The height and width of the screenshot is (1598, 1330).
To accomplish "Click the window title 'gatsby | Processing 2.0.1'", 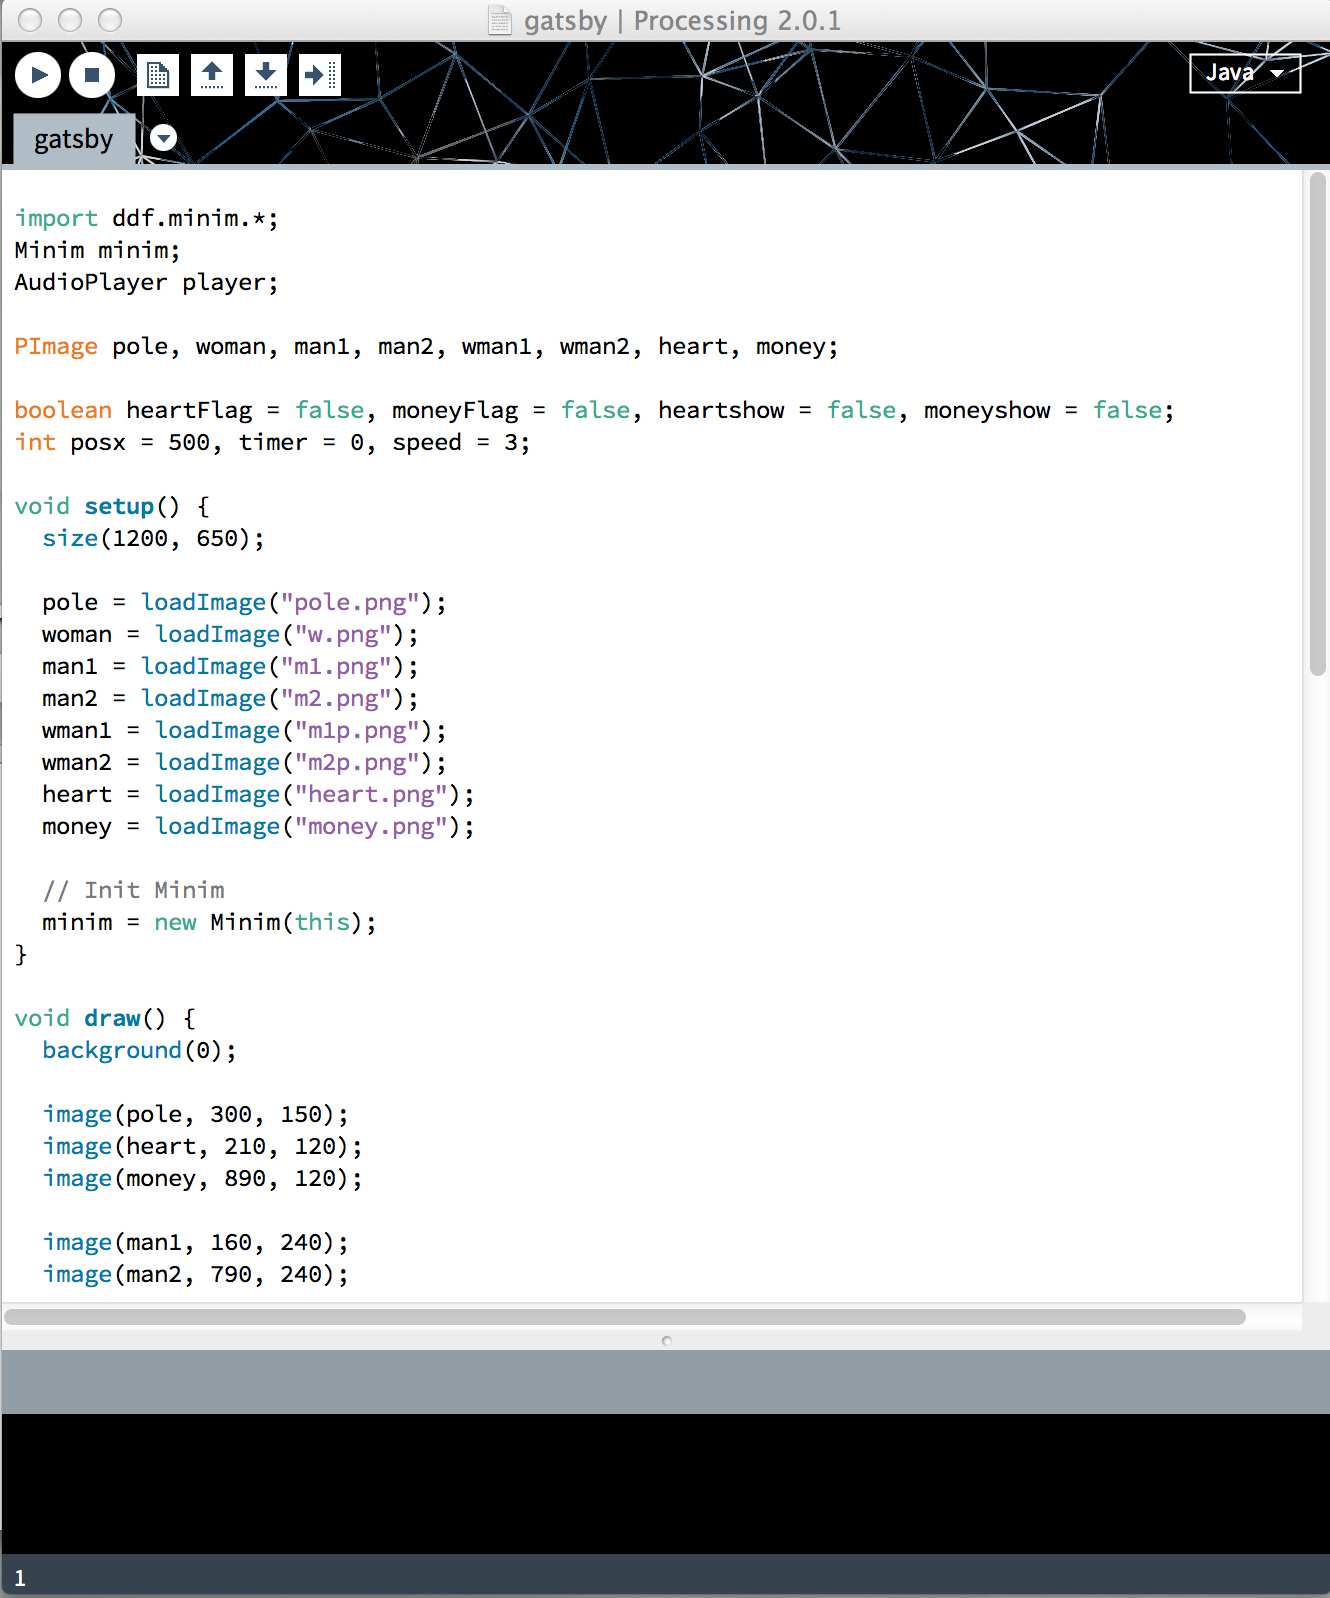I will [683, 20].
